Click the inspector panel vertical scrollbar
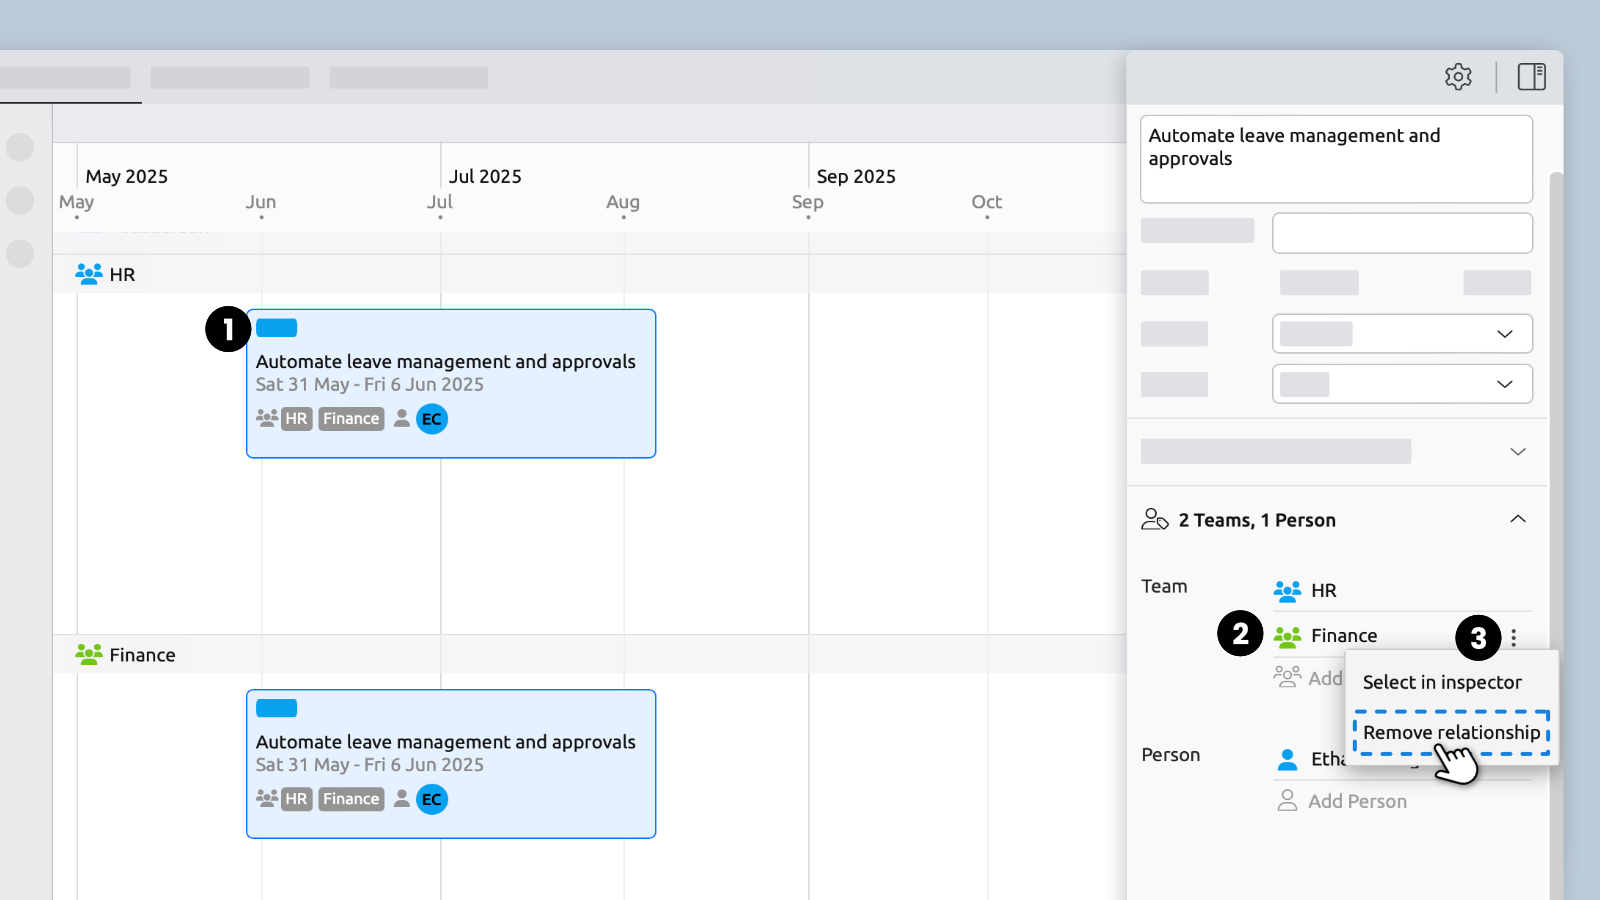The image size is (1600, 900). click(x=1555, y=535)
